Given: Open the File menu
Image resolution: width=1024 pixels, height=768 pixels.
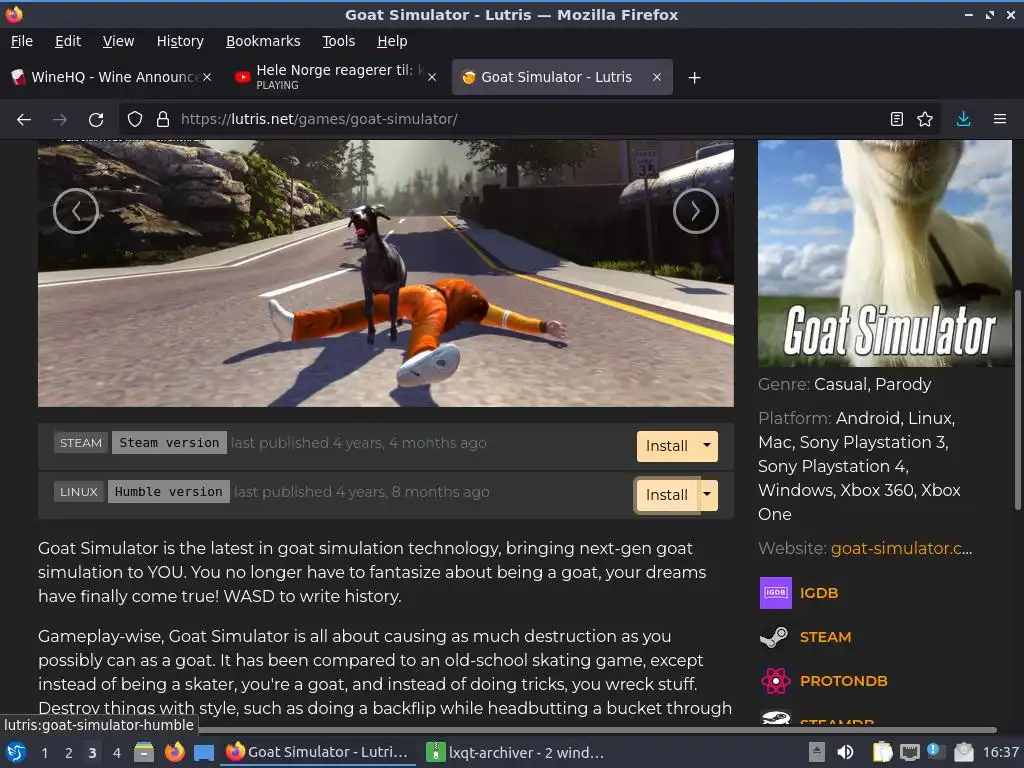Looking at the screenshot, I should pos(22,41).
